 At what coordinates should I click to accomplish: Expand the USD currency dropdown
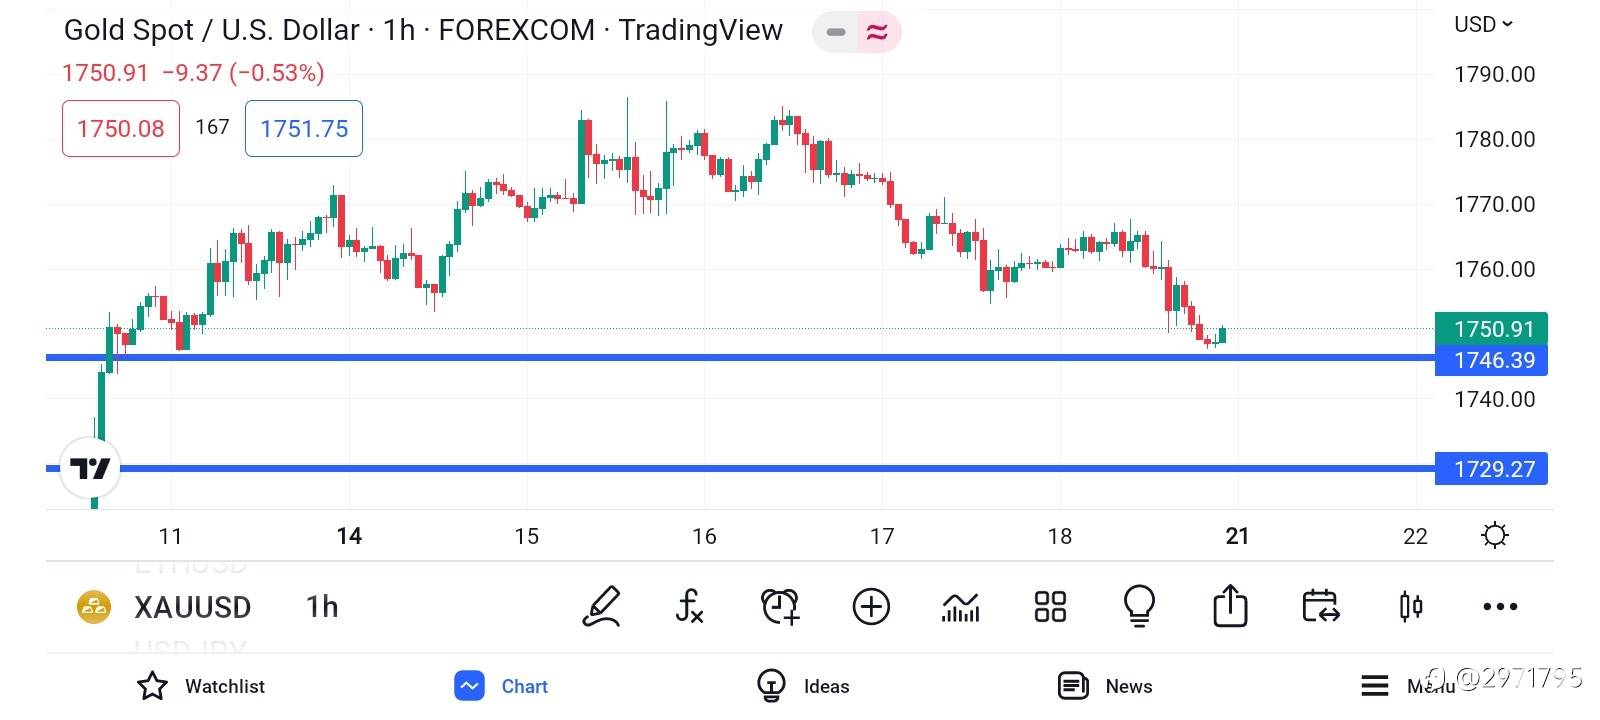[x=1484, y=24]
